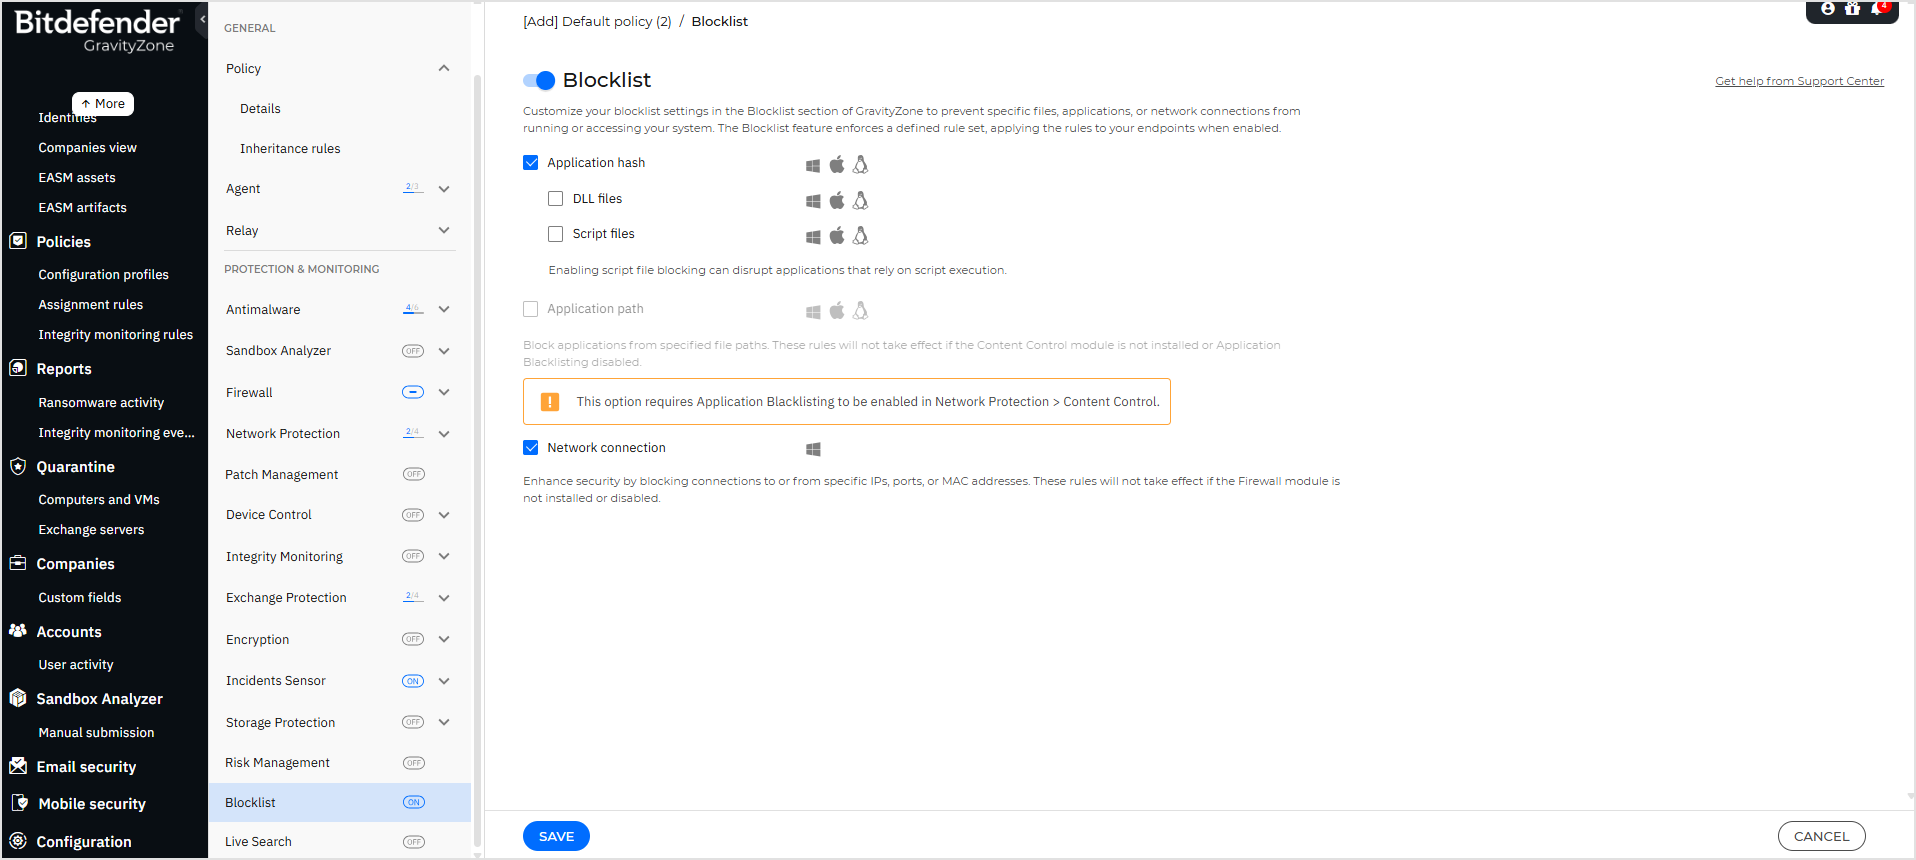1916x860 pixels.
Task: Expand the Device Control chevron
Action: [x=444, y=515]
